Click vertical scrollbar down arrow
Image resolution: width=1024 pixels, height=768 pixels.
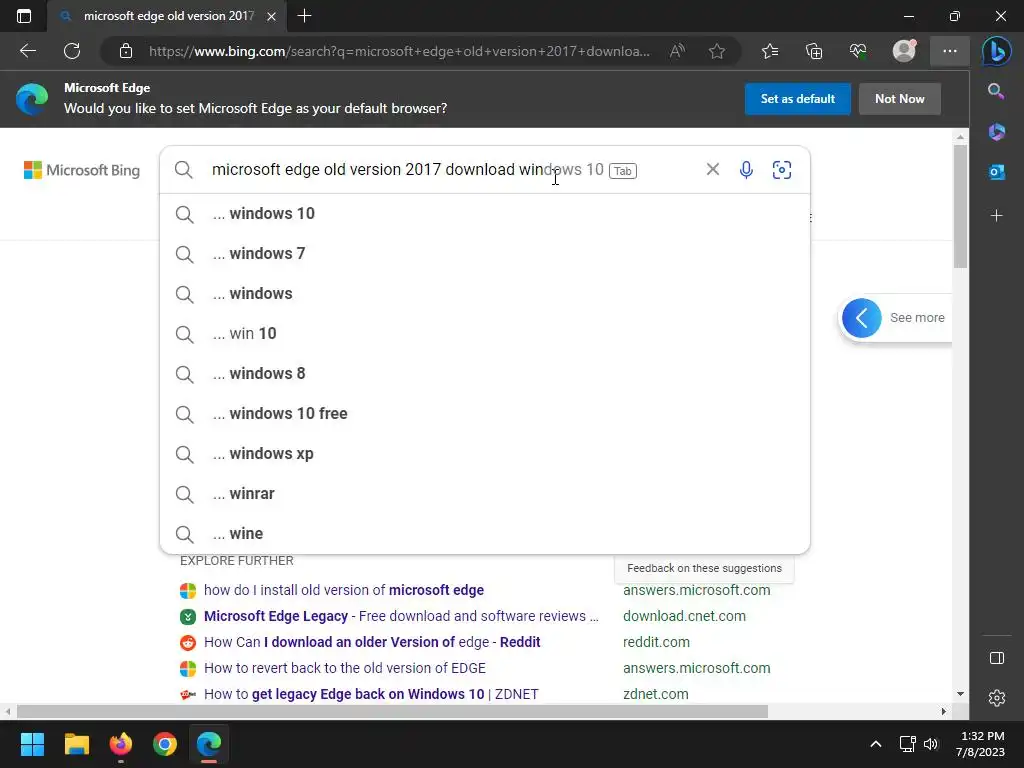coord(960,694)
